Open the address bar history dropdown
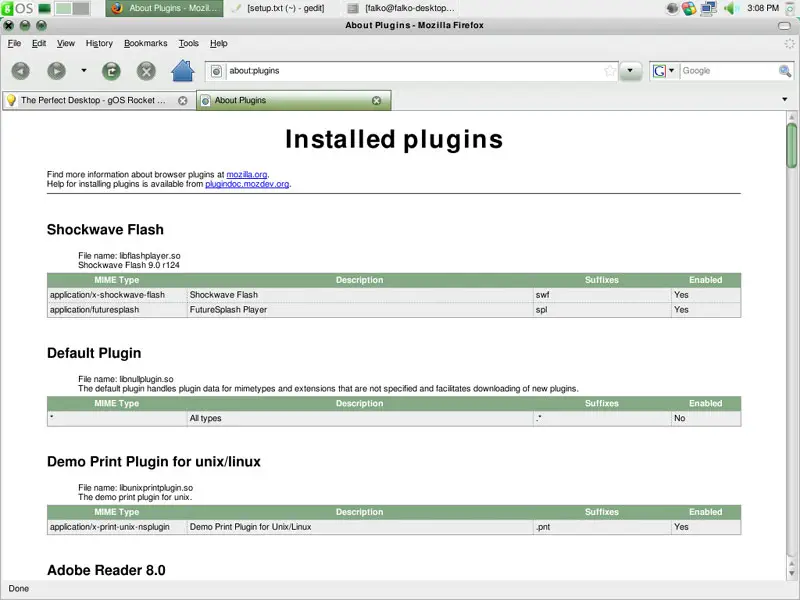 click(630, 71)
